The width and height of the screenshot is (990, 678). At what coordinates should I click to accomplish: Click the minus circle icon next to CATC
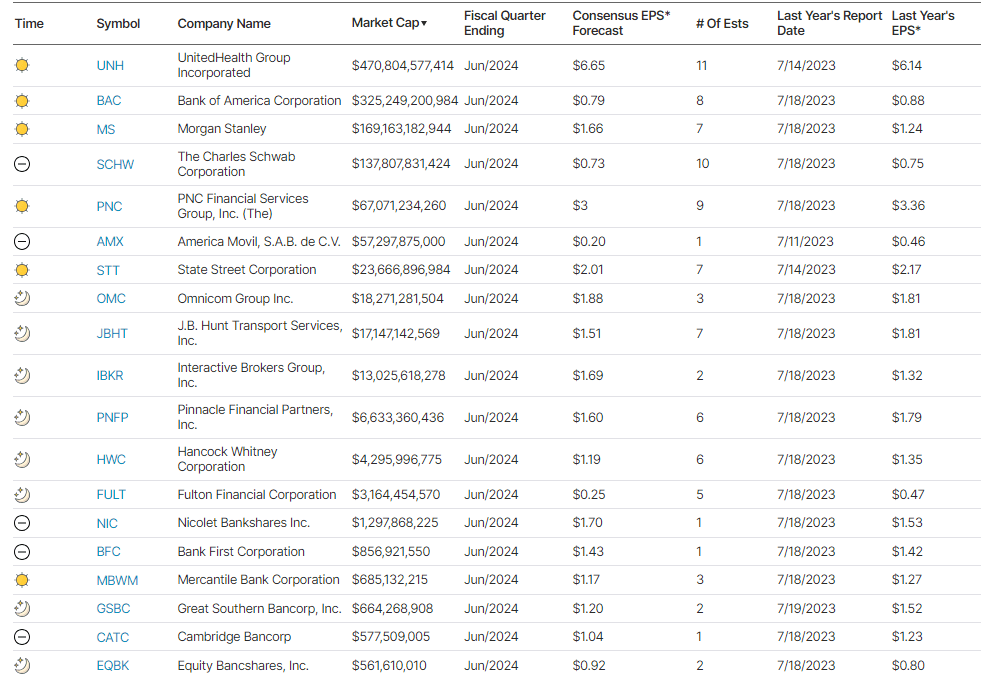point(22,637)
